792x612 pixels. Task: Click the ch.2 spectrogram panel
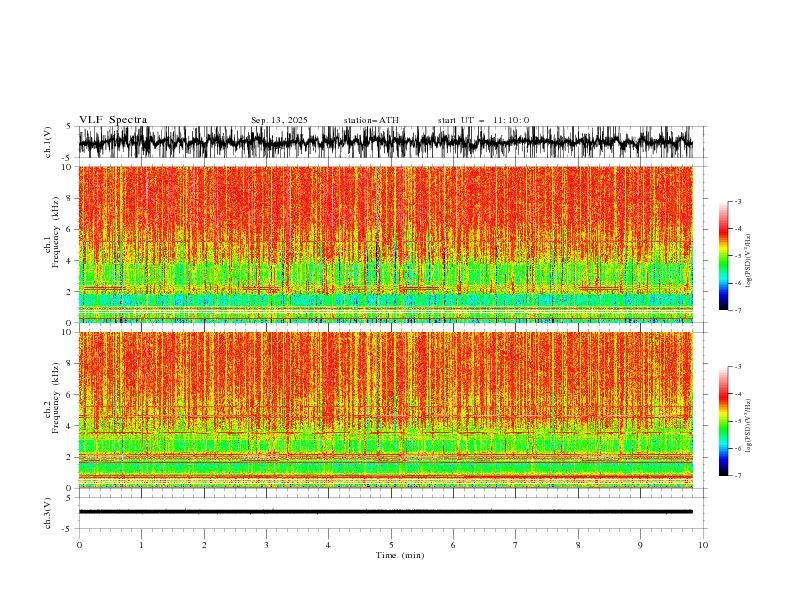coord(386,410)
